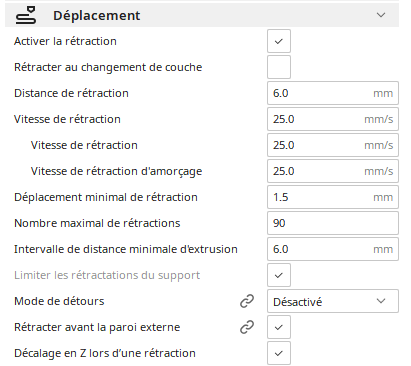Open the Mode de détours dropdown
The image size is (411, 366).
pyautogui.click(x=333, y=301)
